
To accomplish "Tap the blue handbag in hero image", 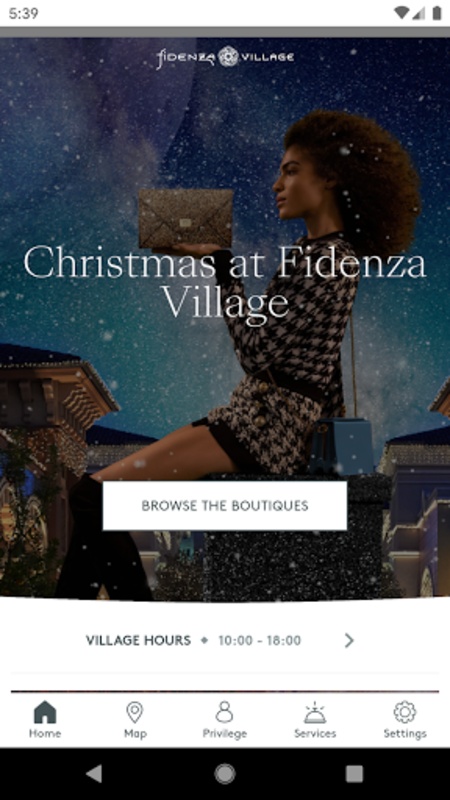I will pos(341,446).
